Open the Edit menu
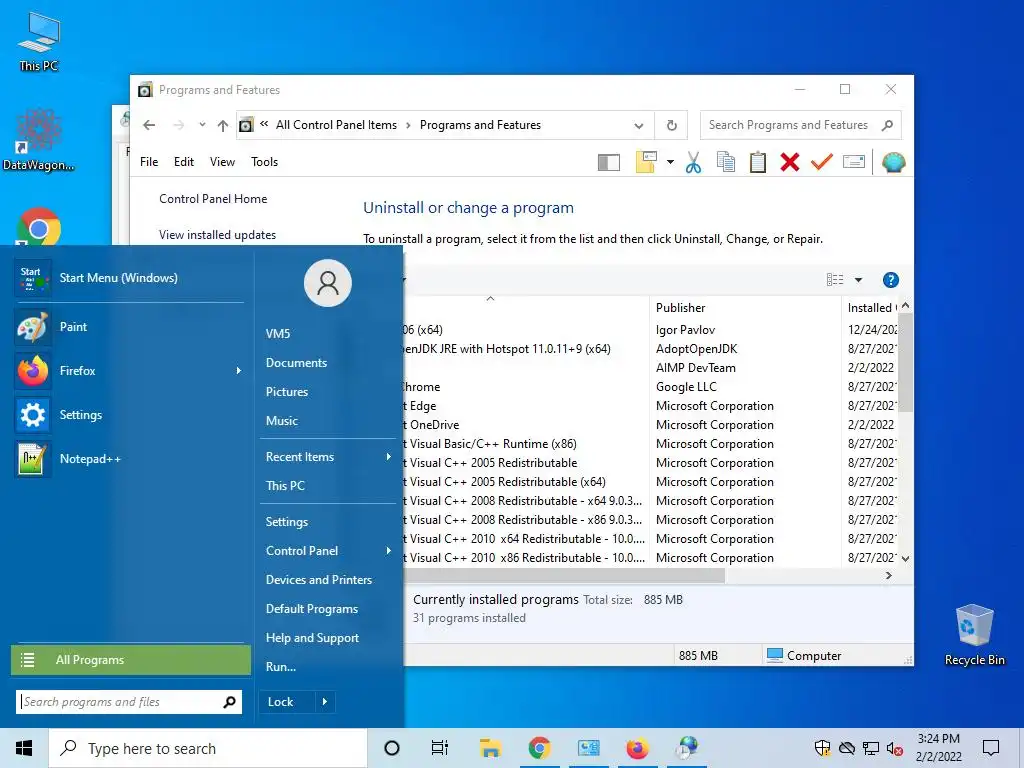This screenshot has height=768, width=1024. 184,162
